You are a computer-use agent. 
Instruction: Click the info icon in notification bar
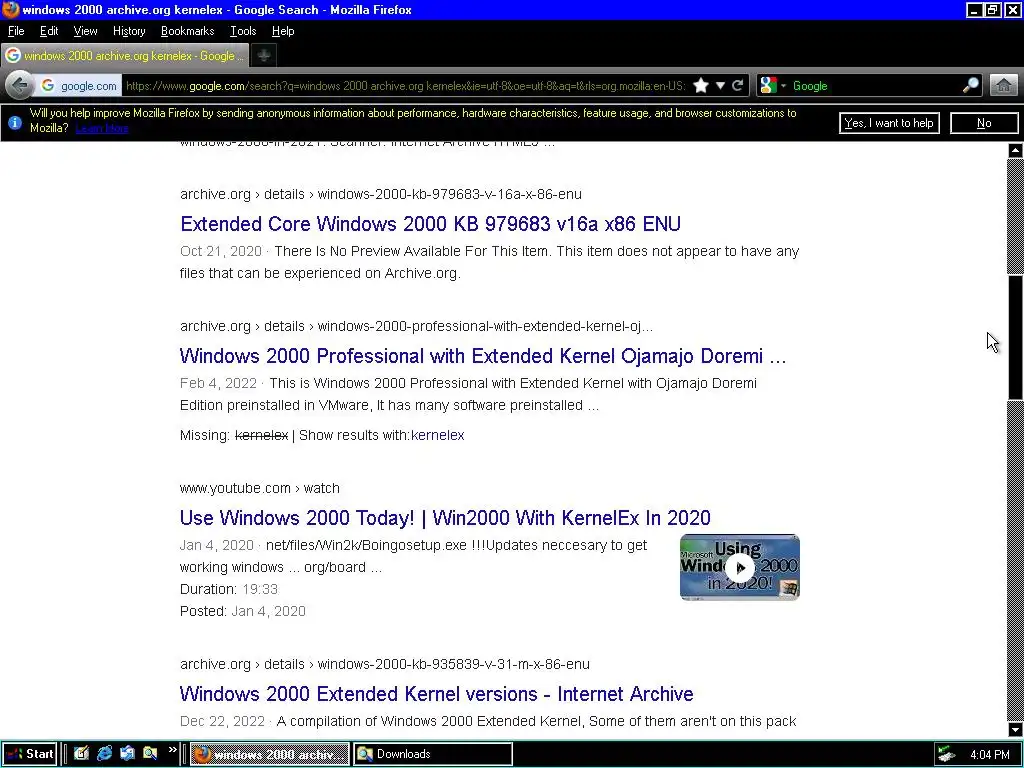click(x=14, y=122)
